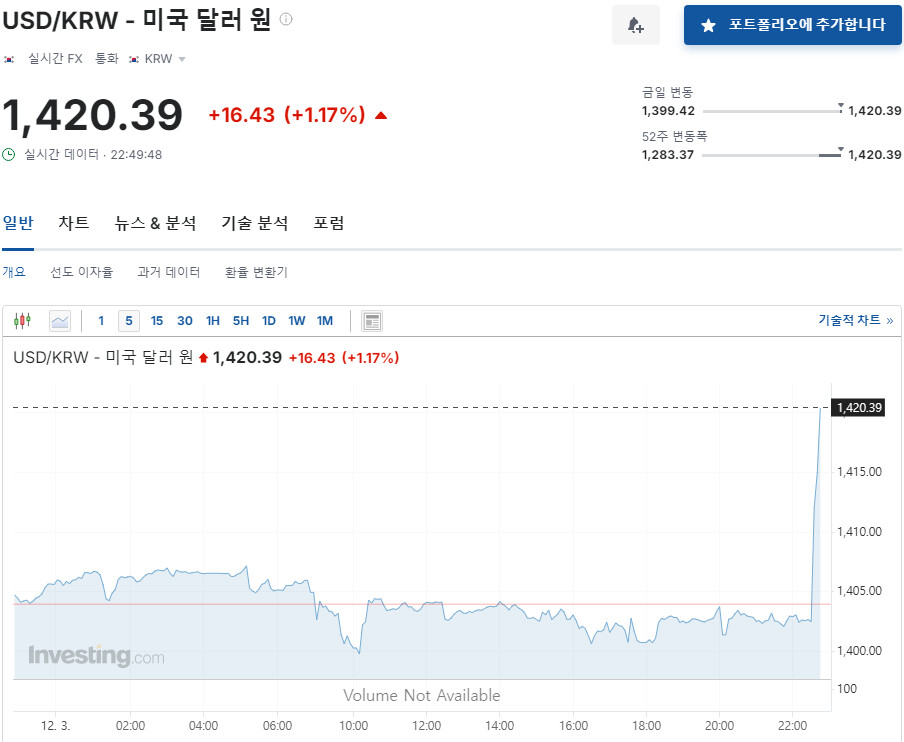Click the 52주 변동폭 range slider bar
Viewport: 904px width, 742px height.
click(772, 155)
